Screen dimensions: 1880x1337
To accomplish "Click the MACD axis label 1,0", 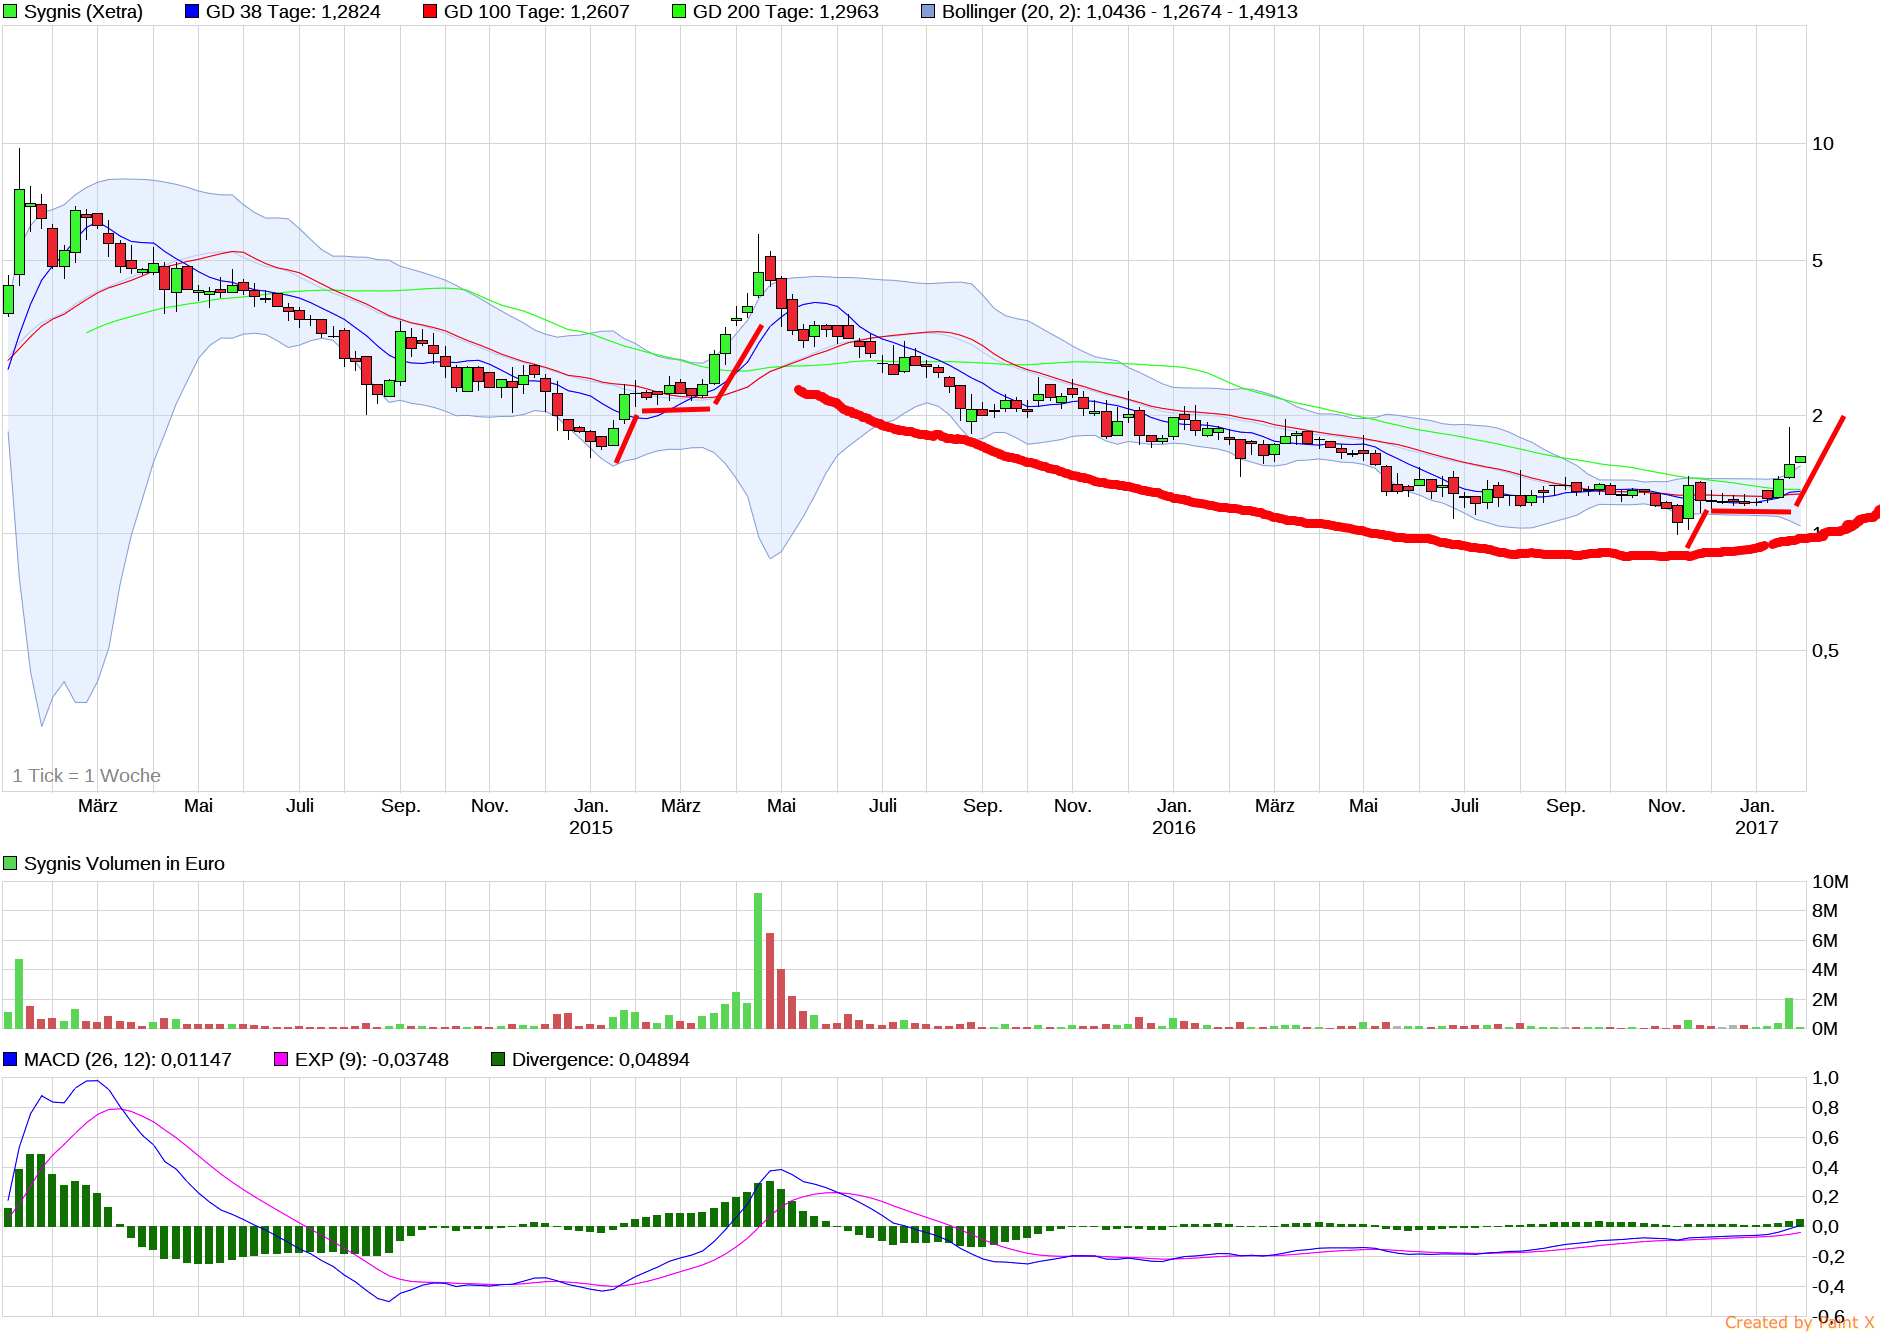I will [x=1825, y=1078].
